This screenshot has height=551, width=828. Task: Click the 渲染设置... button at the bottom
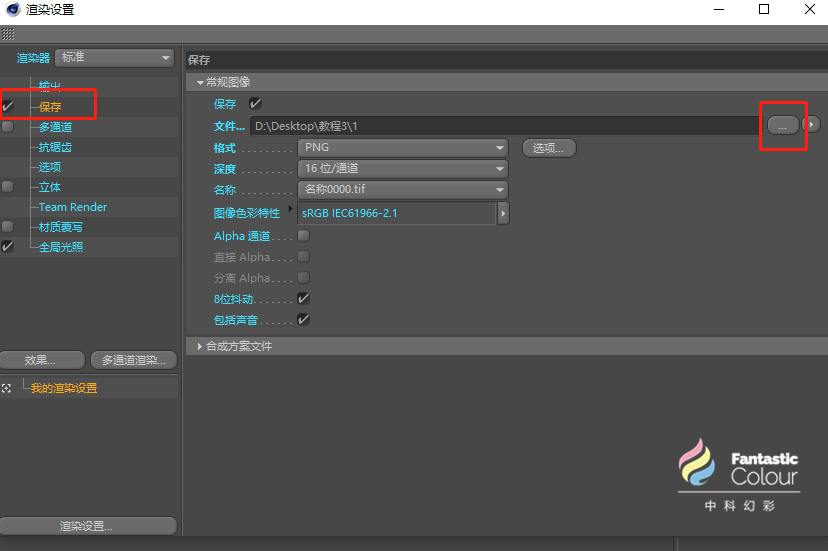point(88,526)
